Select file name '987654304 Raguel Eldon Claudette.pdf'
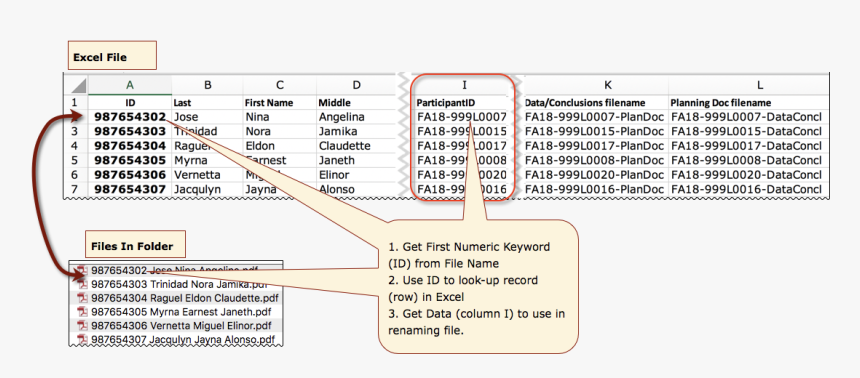860x378 pixels. (x=185, y=298)
